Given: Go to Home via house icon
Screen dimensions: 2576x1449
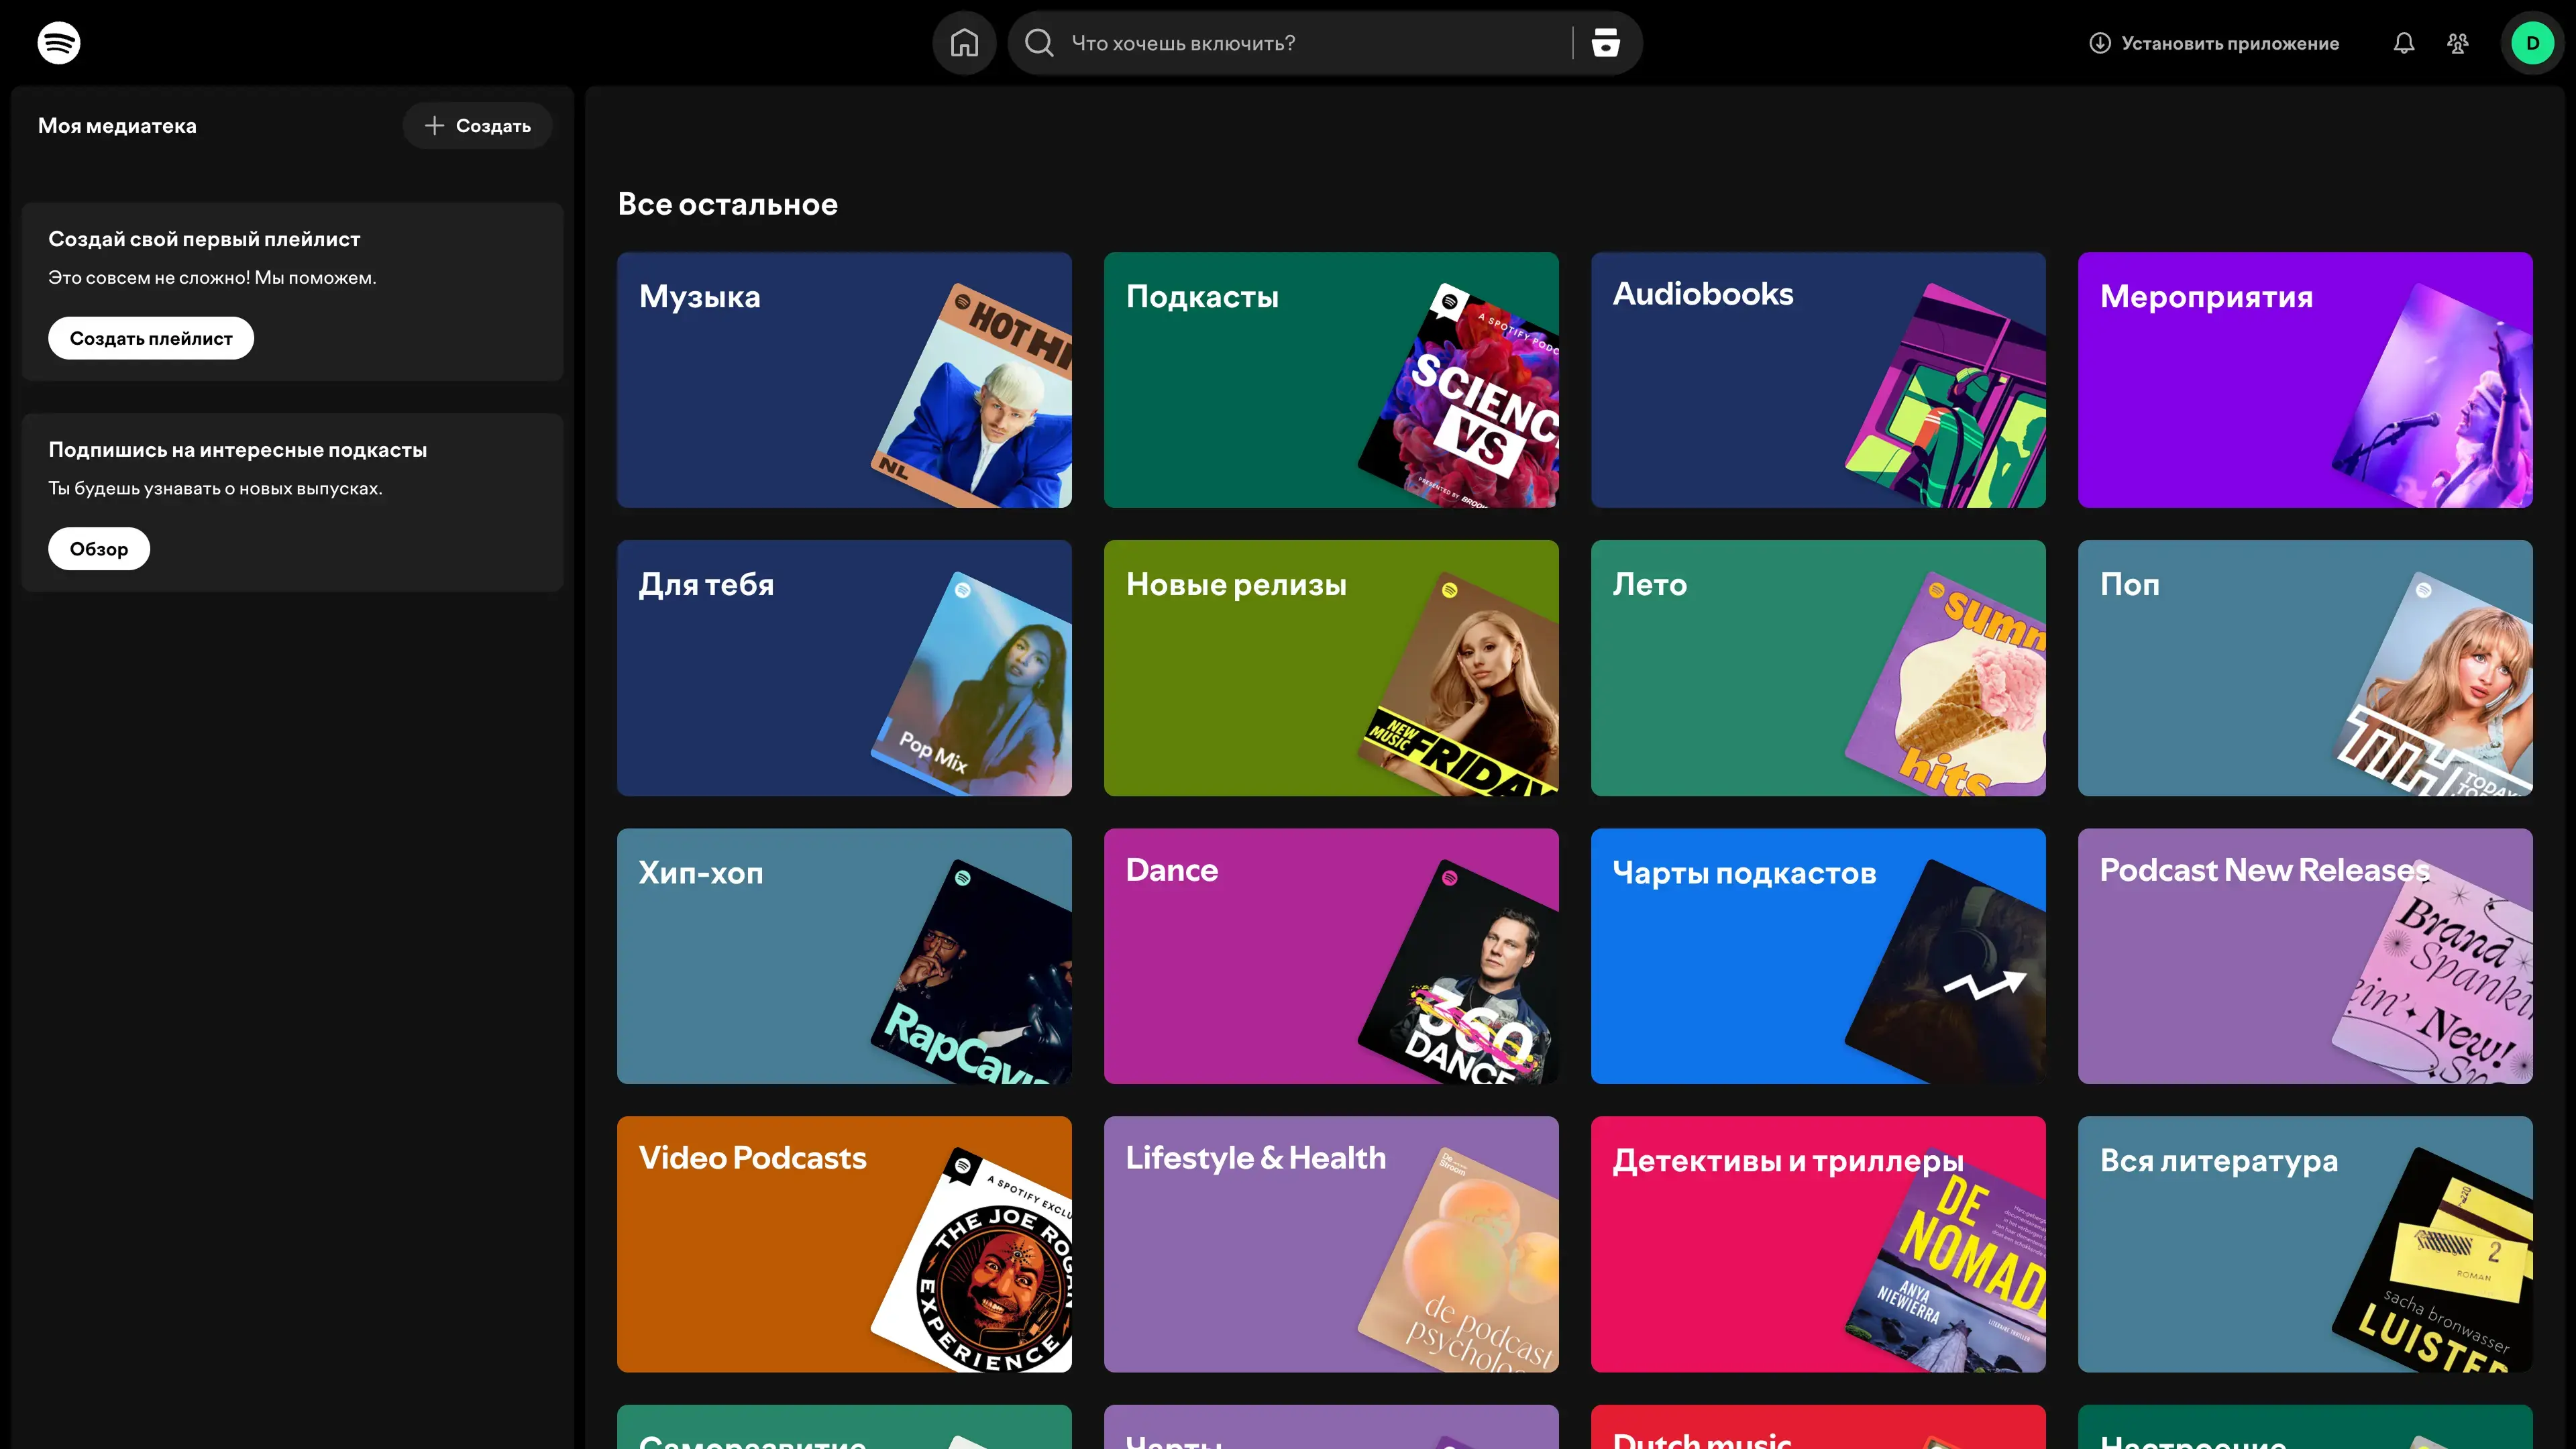Looking at the screenshot, I should click(964, 43).
